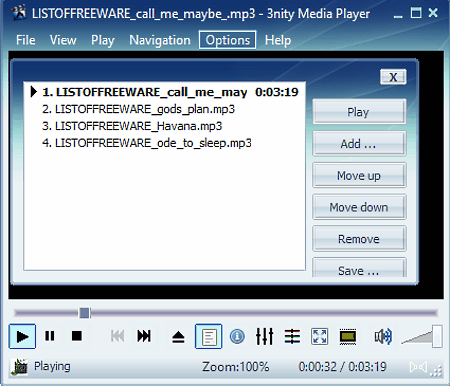
Task: Close the playlist panel with X
Action: [393, 77]
